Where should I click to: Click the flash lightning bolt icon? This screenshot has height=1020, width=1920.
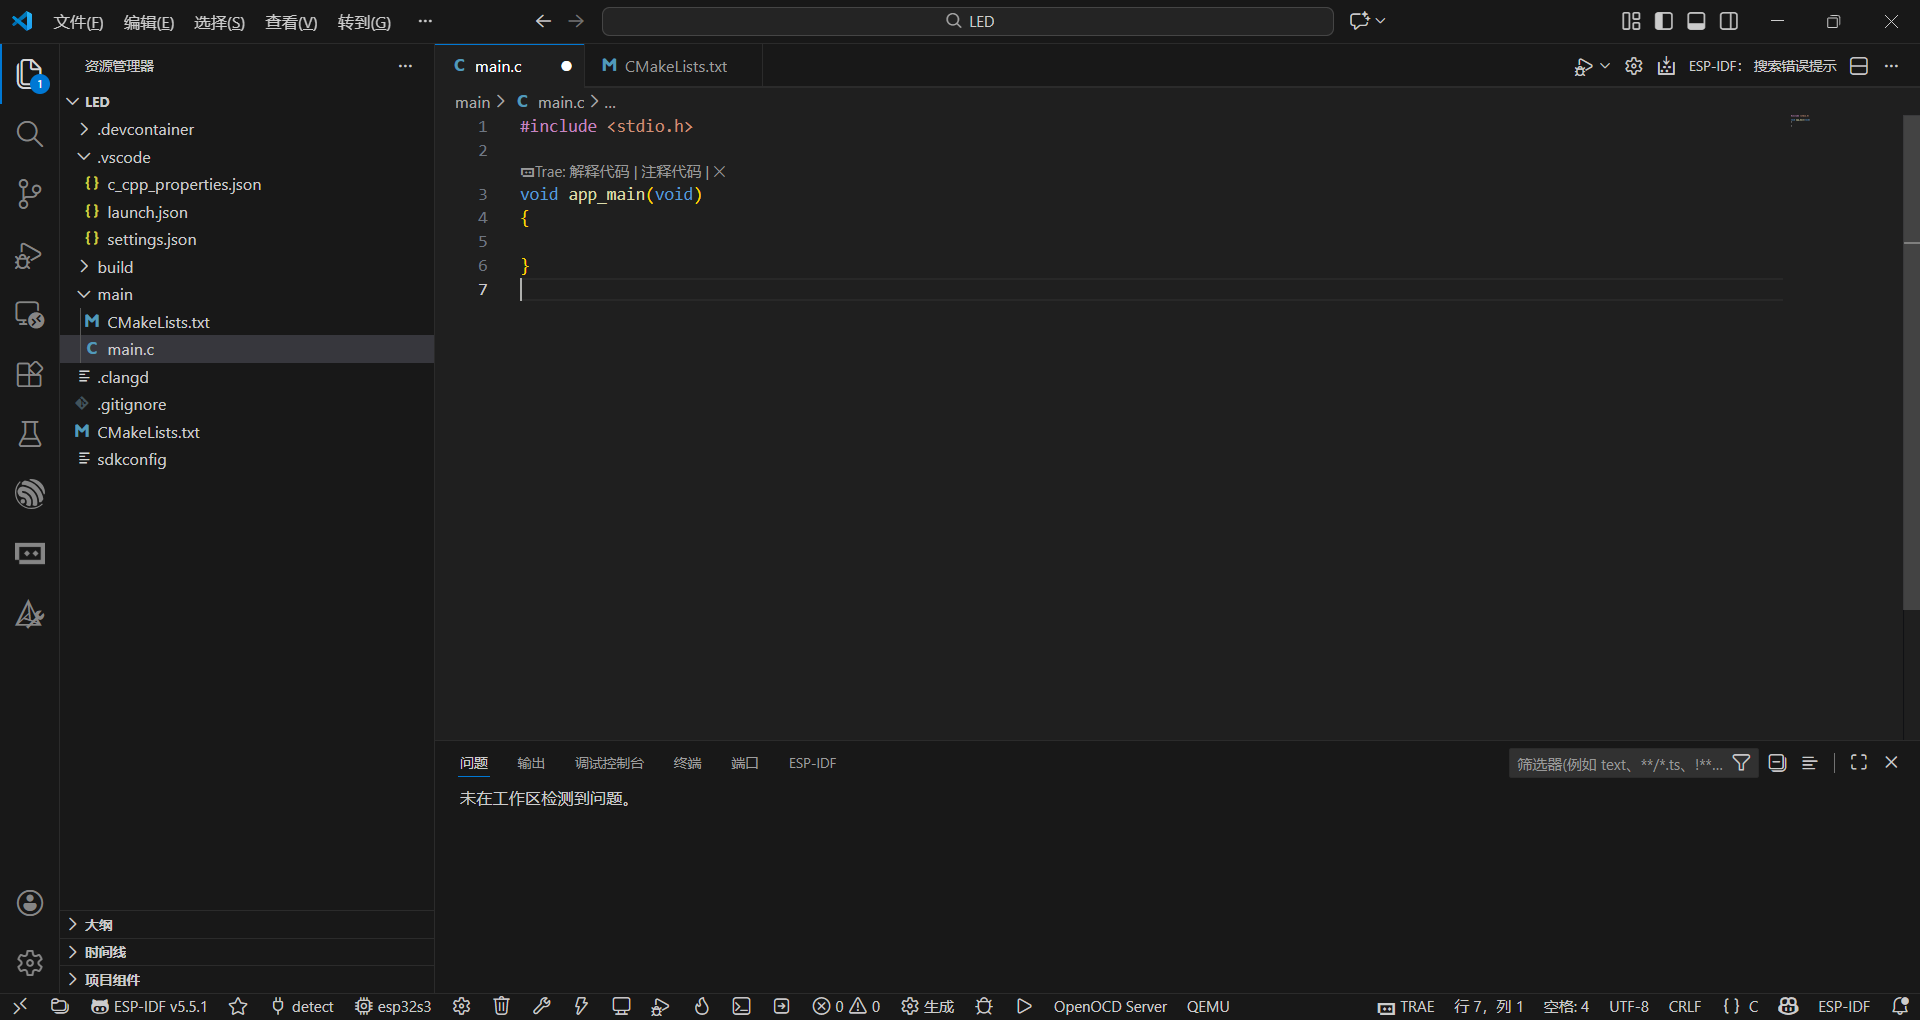coord(581,1006)
